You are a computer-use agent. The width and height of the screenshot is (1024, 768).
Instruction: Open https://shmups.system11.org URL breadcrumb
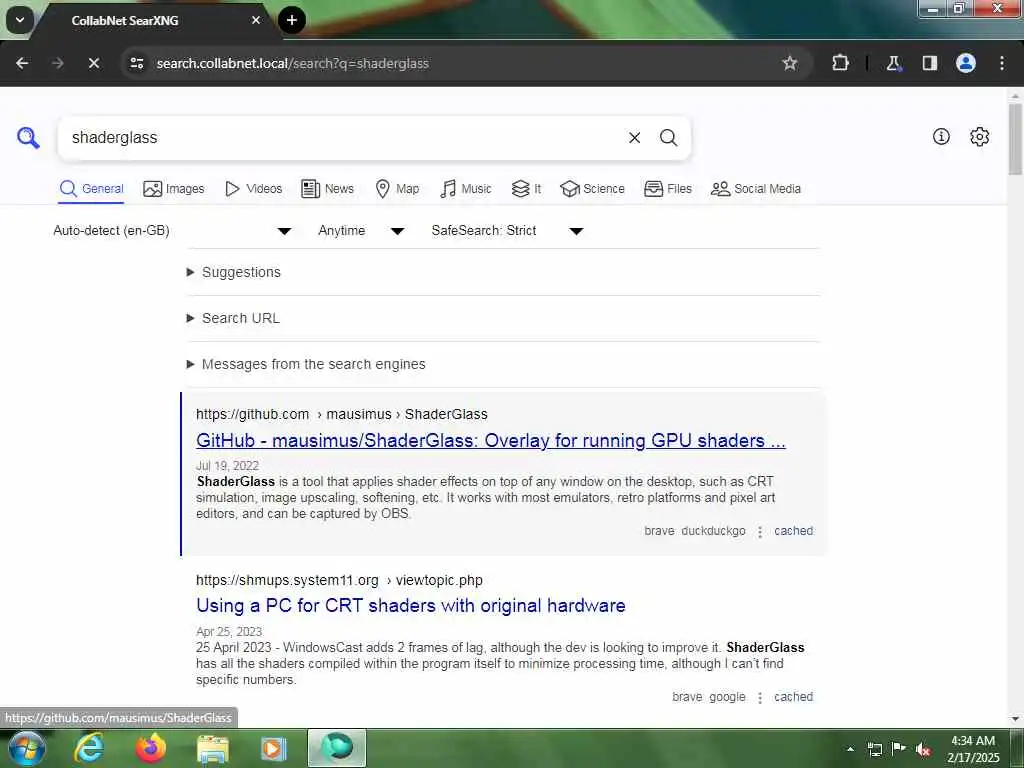(x=339, y=580)
